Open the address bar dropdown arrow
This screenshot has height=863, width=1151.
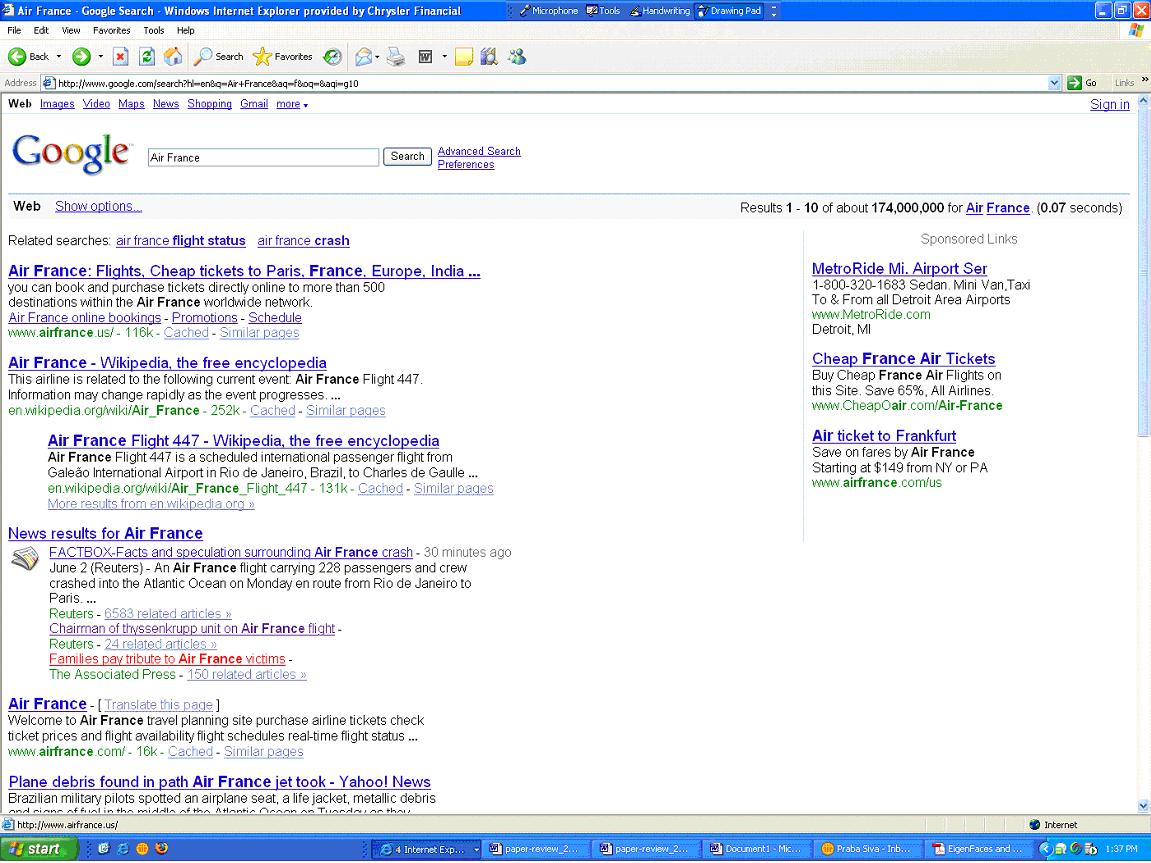pyautogui.click(x=1054, y=83)
